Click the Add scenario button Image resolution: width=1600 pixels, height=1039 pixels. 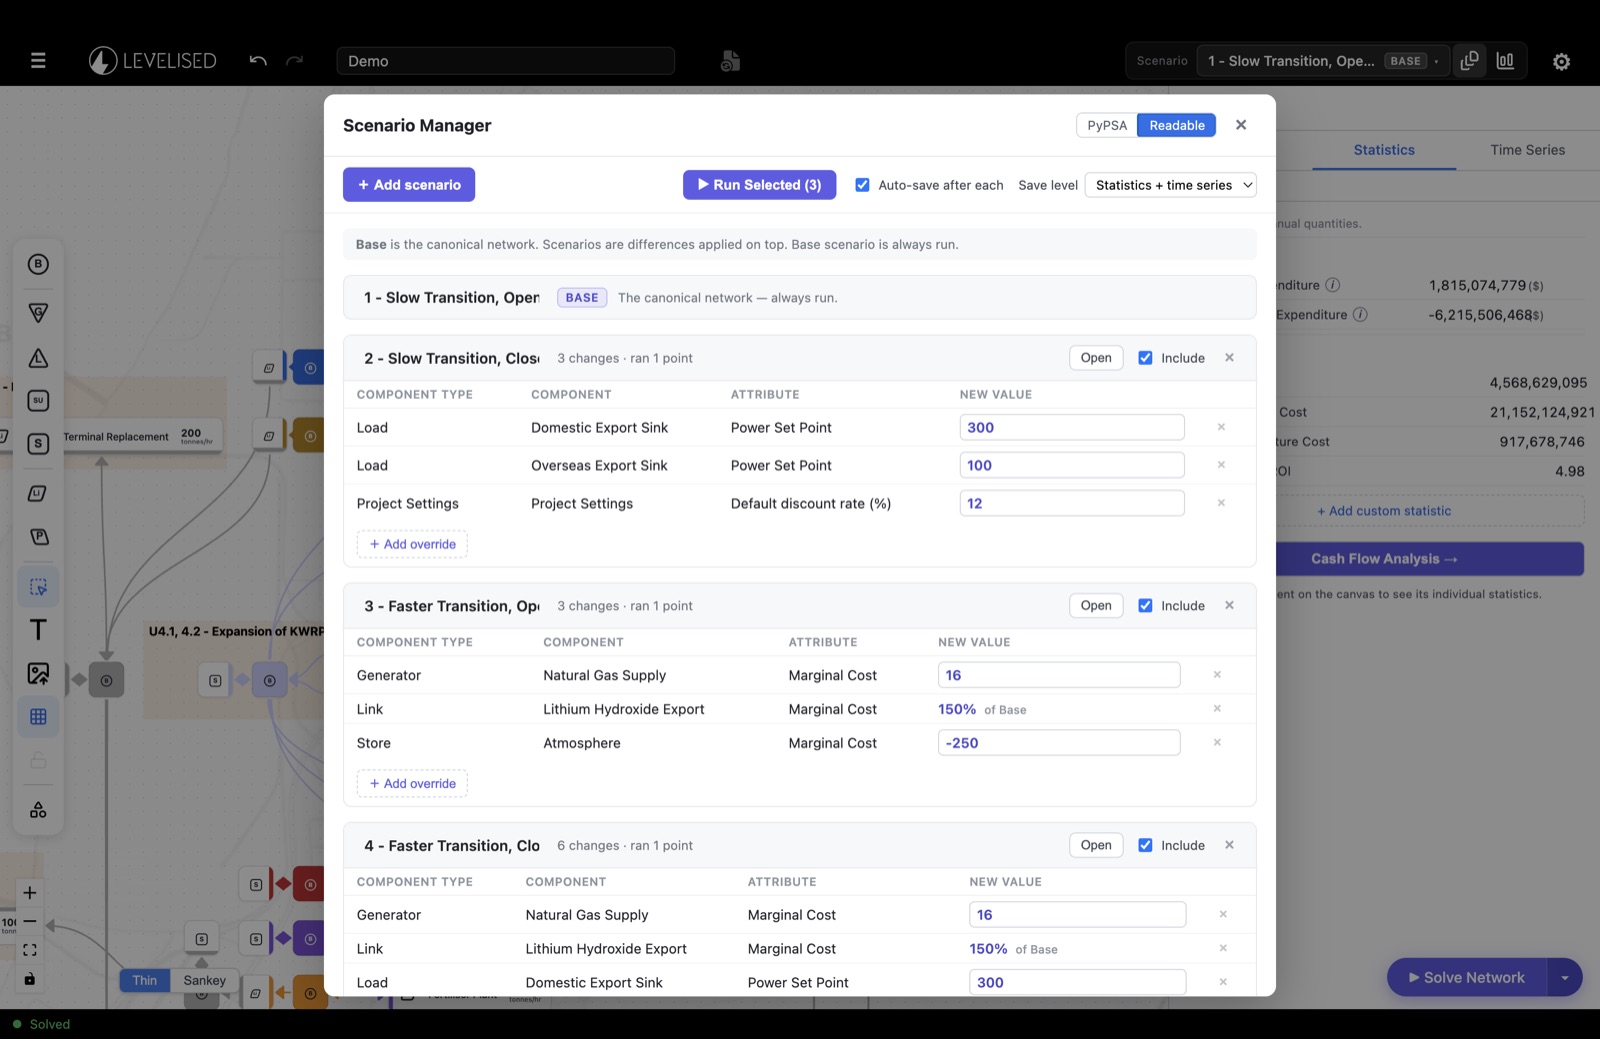[409, 185]
